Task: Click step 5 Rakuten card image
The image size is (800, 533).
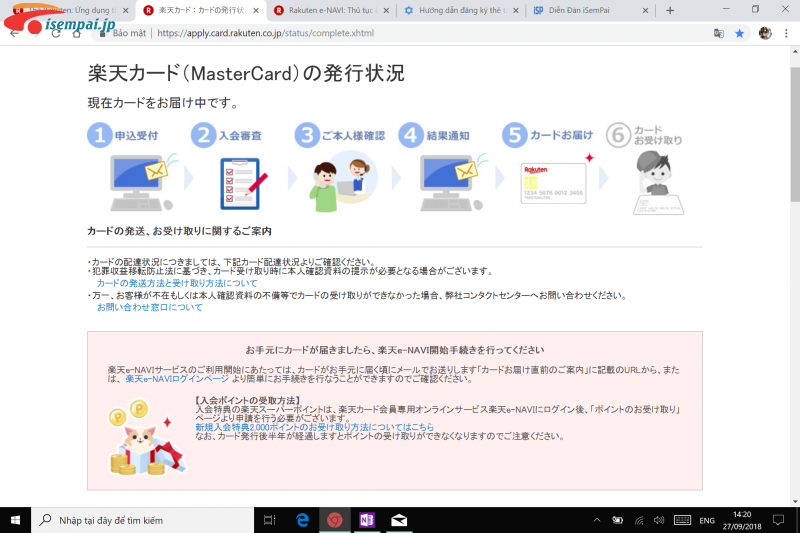Action: pos(554,183)
